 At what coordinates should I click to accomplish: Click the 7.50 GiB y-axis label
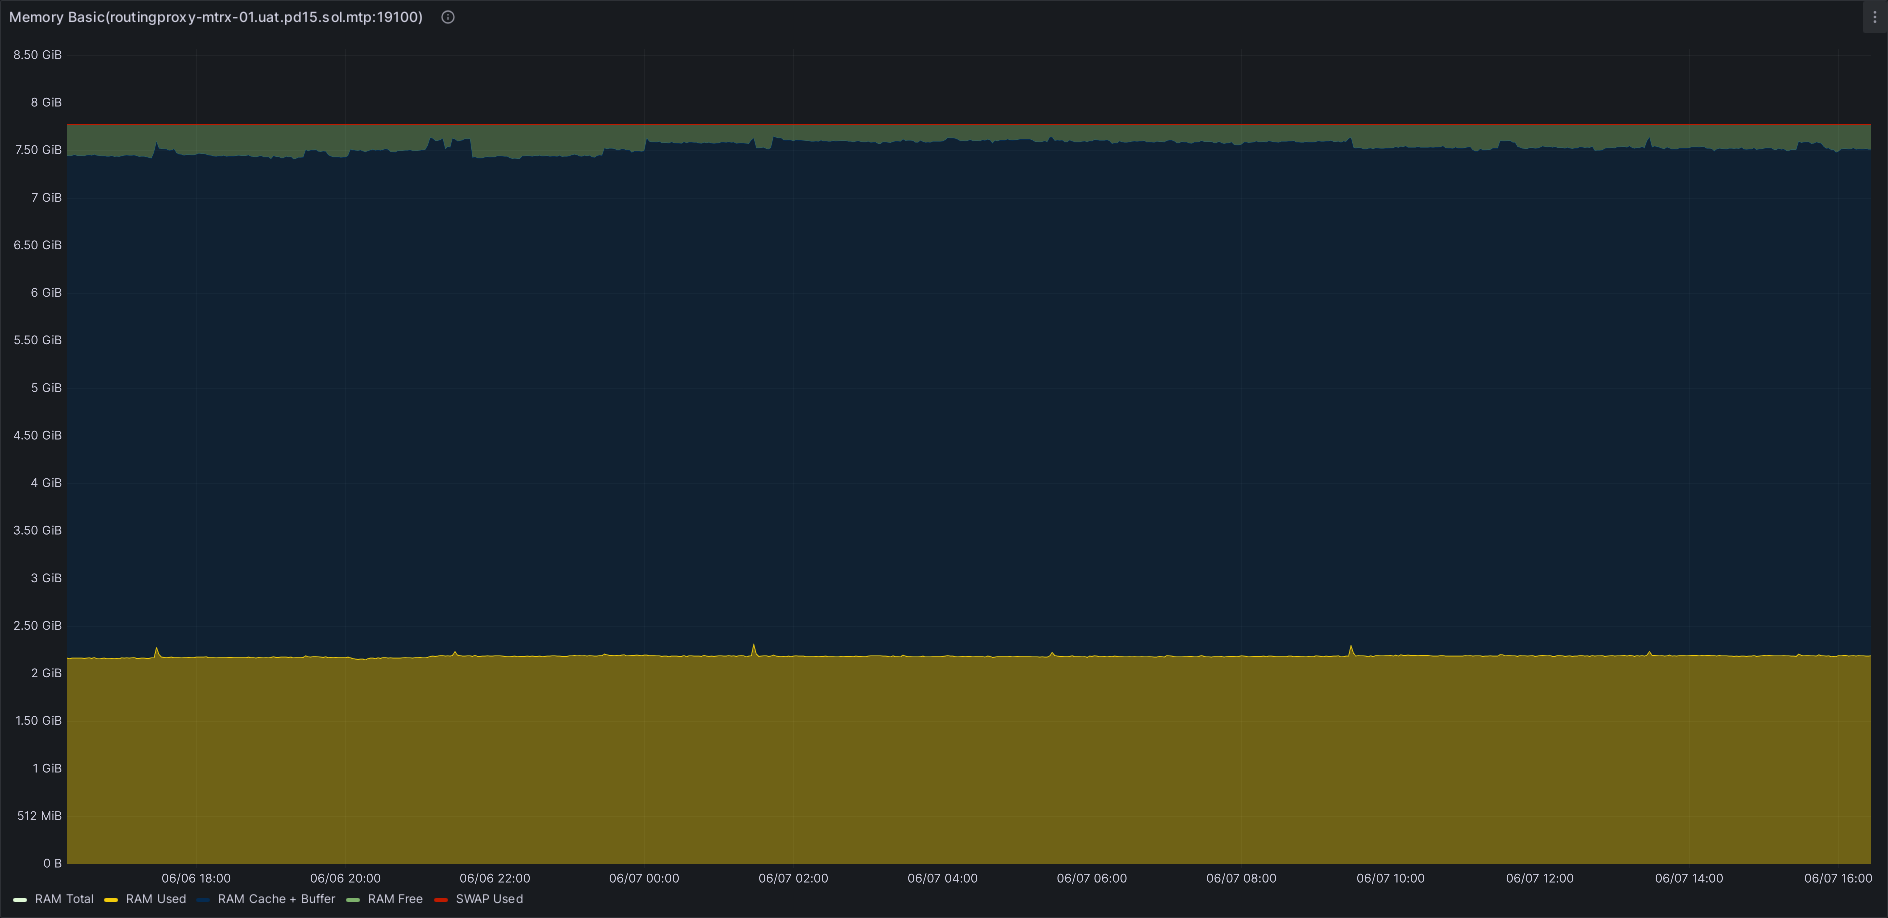pos(38,150)
